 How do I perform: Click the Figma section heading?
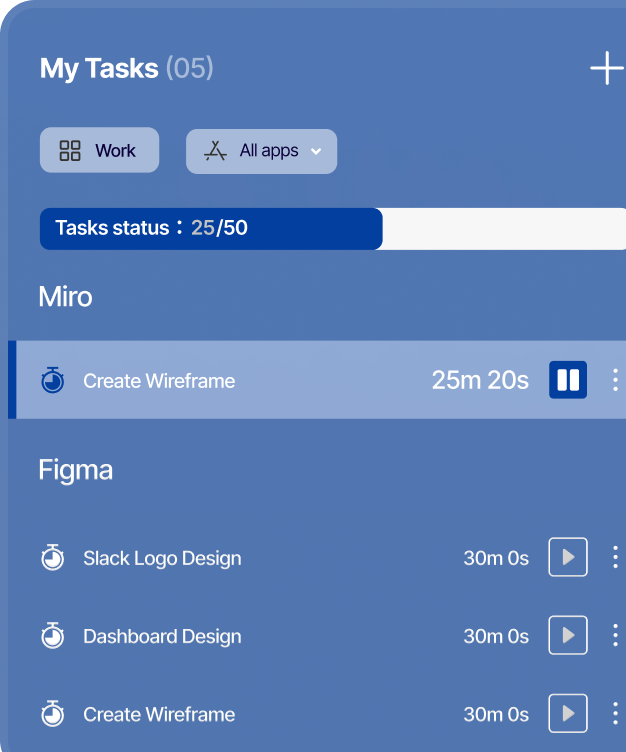click(76, 470)
